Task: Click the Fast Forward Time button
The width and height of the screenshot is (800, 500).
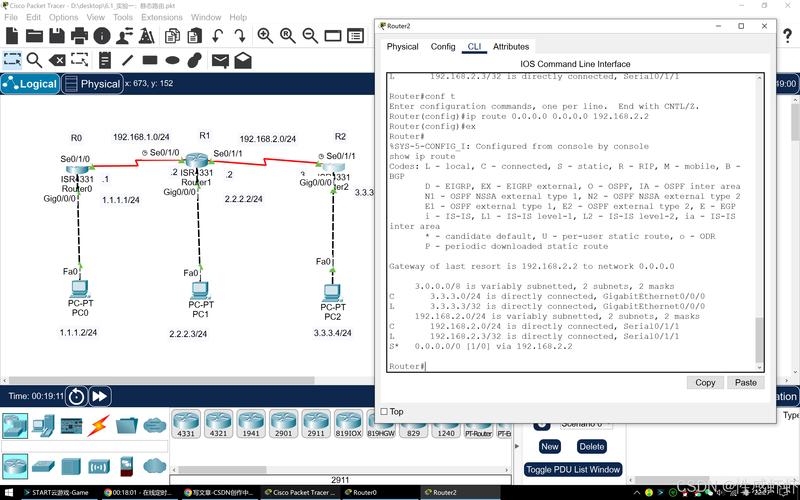Action: (x=100, y=396)
